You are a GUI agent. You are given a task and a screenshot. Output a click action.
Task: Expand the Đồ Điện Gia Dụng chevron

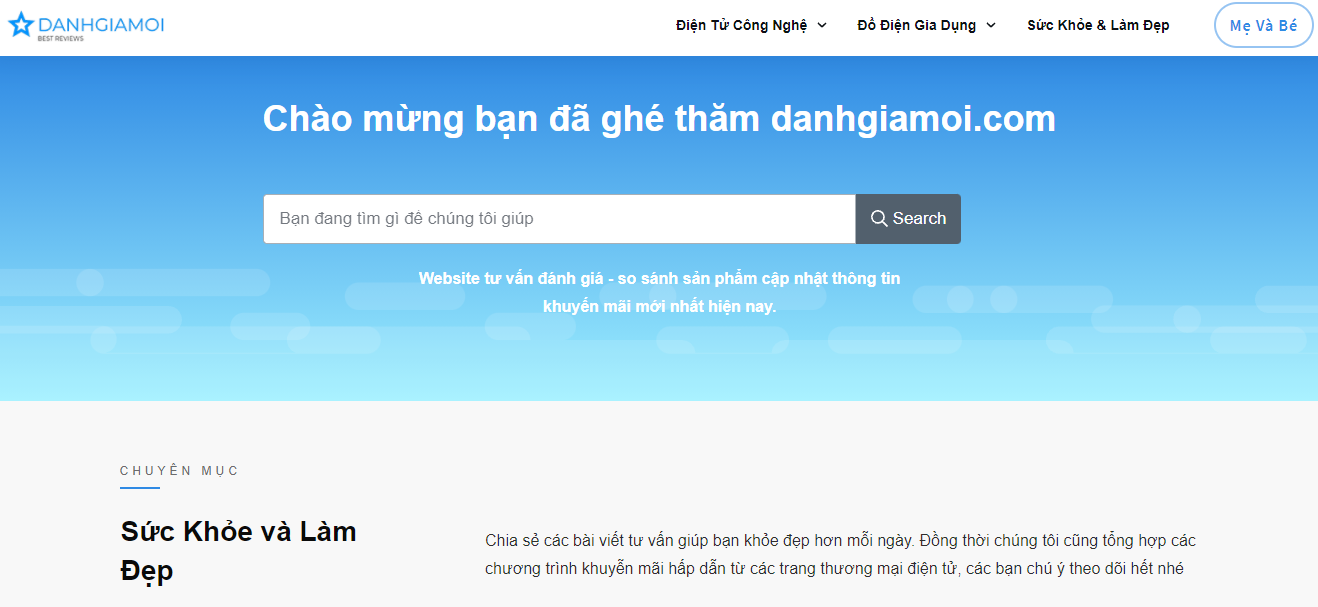pyautogui.click(x=991, y=25)
